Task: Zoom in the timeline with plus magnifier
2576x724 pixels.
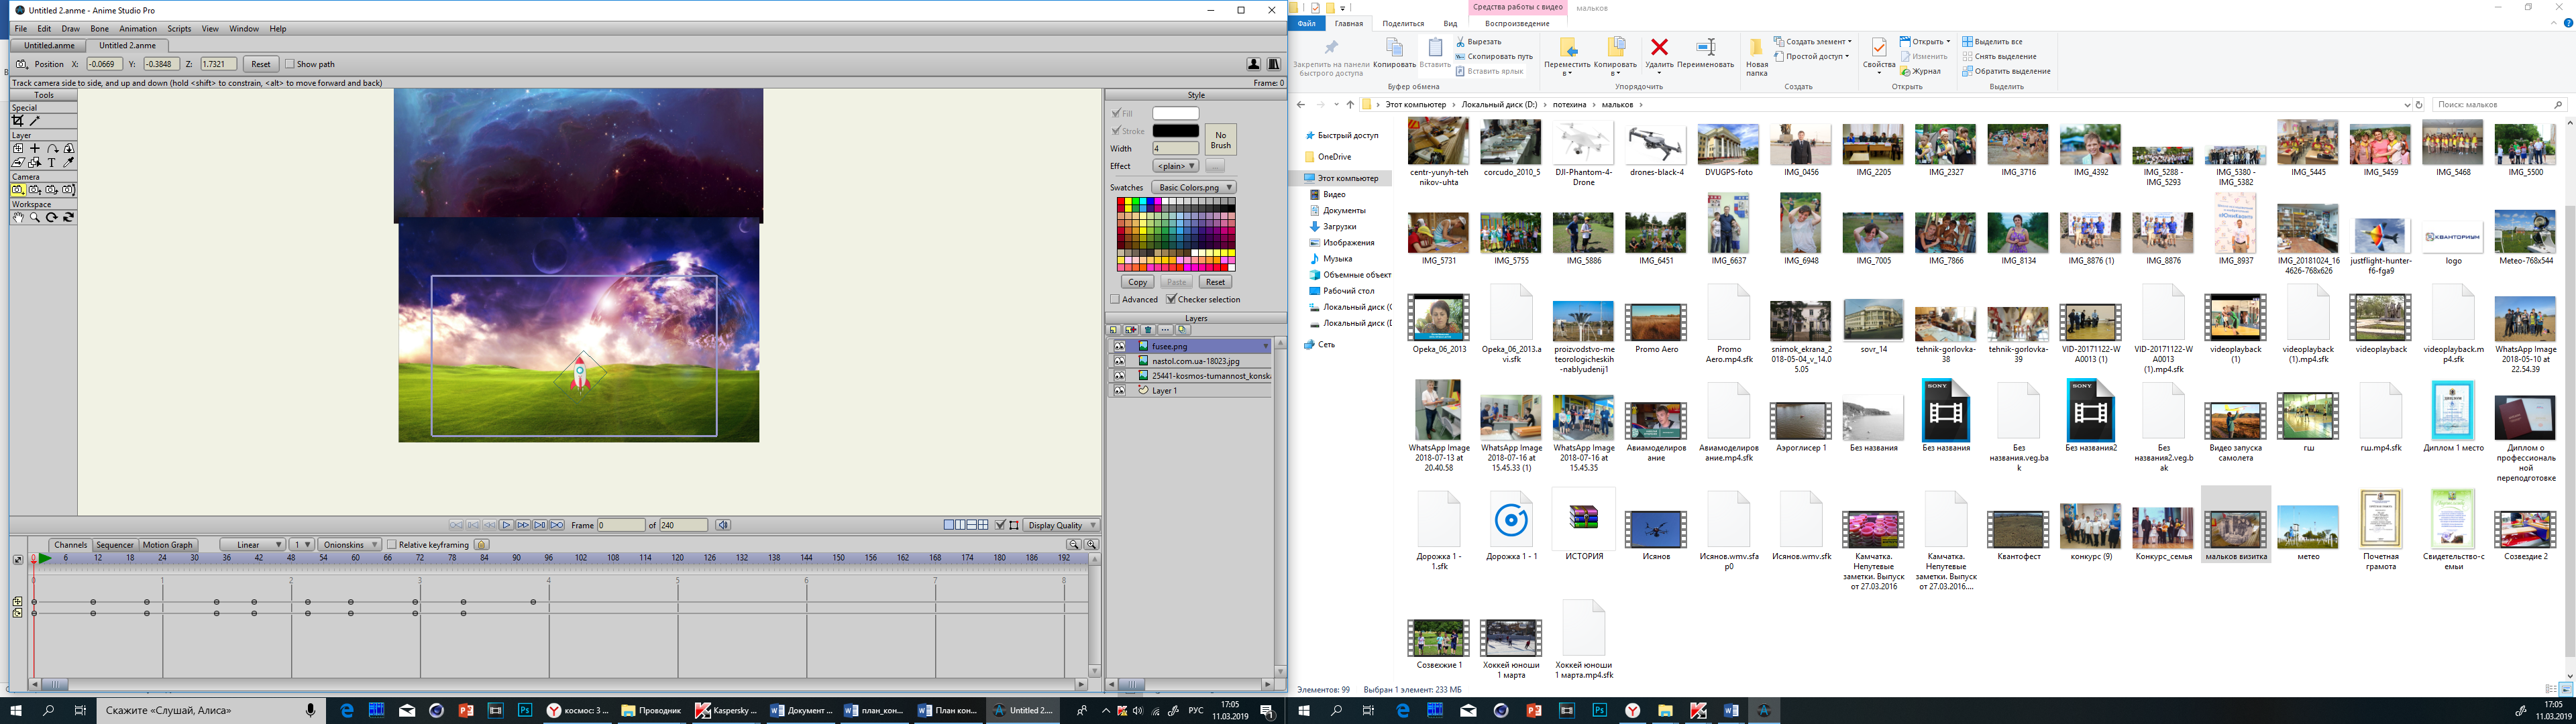Action: (1091, 544)
